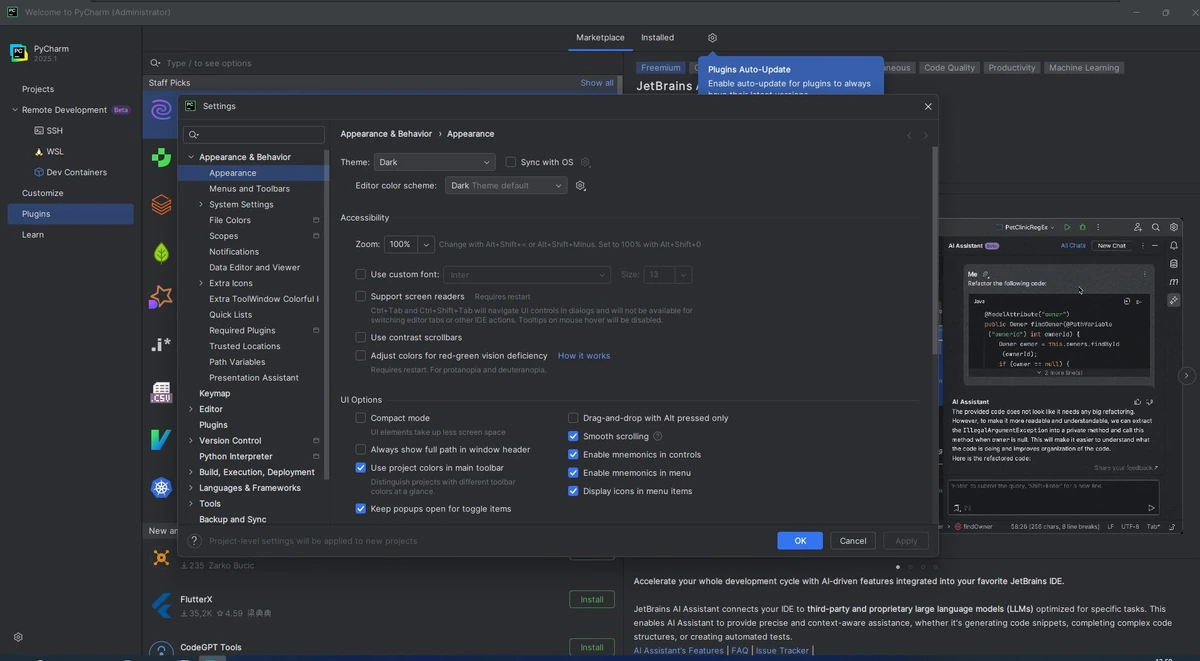The width and height of the screenshot is (1200, 661).
Task: Uncheck Display icons in menu items
Action: (573, 491)
